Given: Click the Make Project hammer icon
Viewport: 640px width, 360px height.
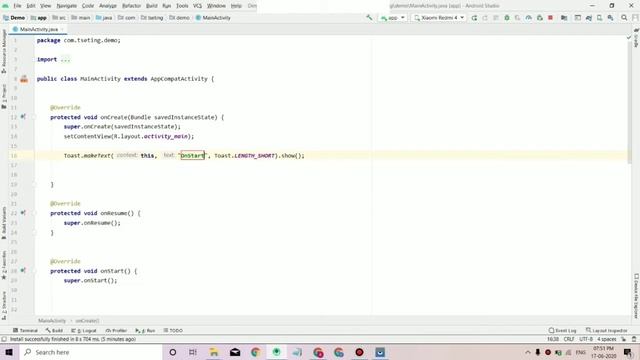Looking at the screenshot, I should (369, 18).
